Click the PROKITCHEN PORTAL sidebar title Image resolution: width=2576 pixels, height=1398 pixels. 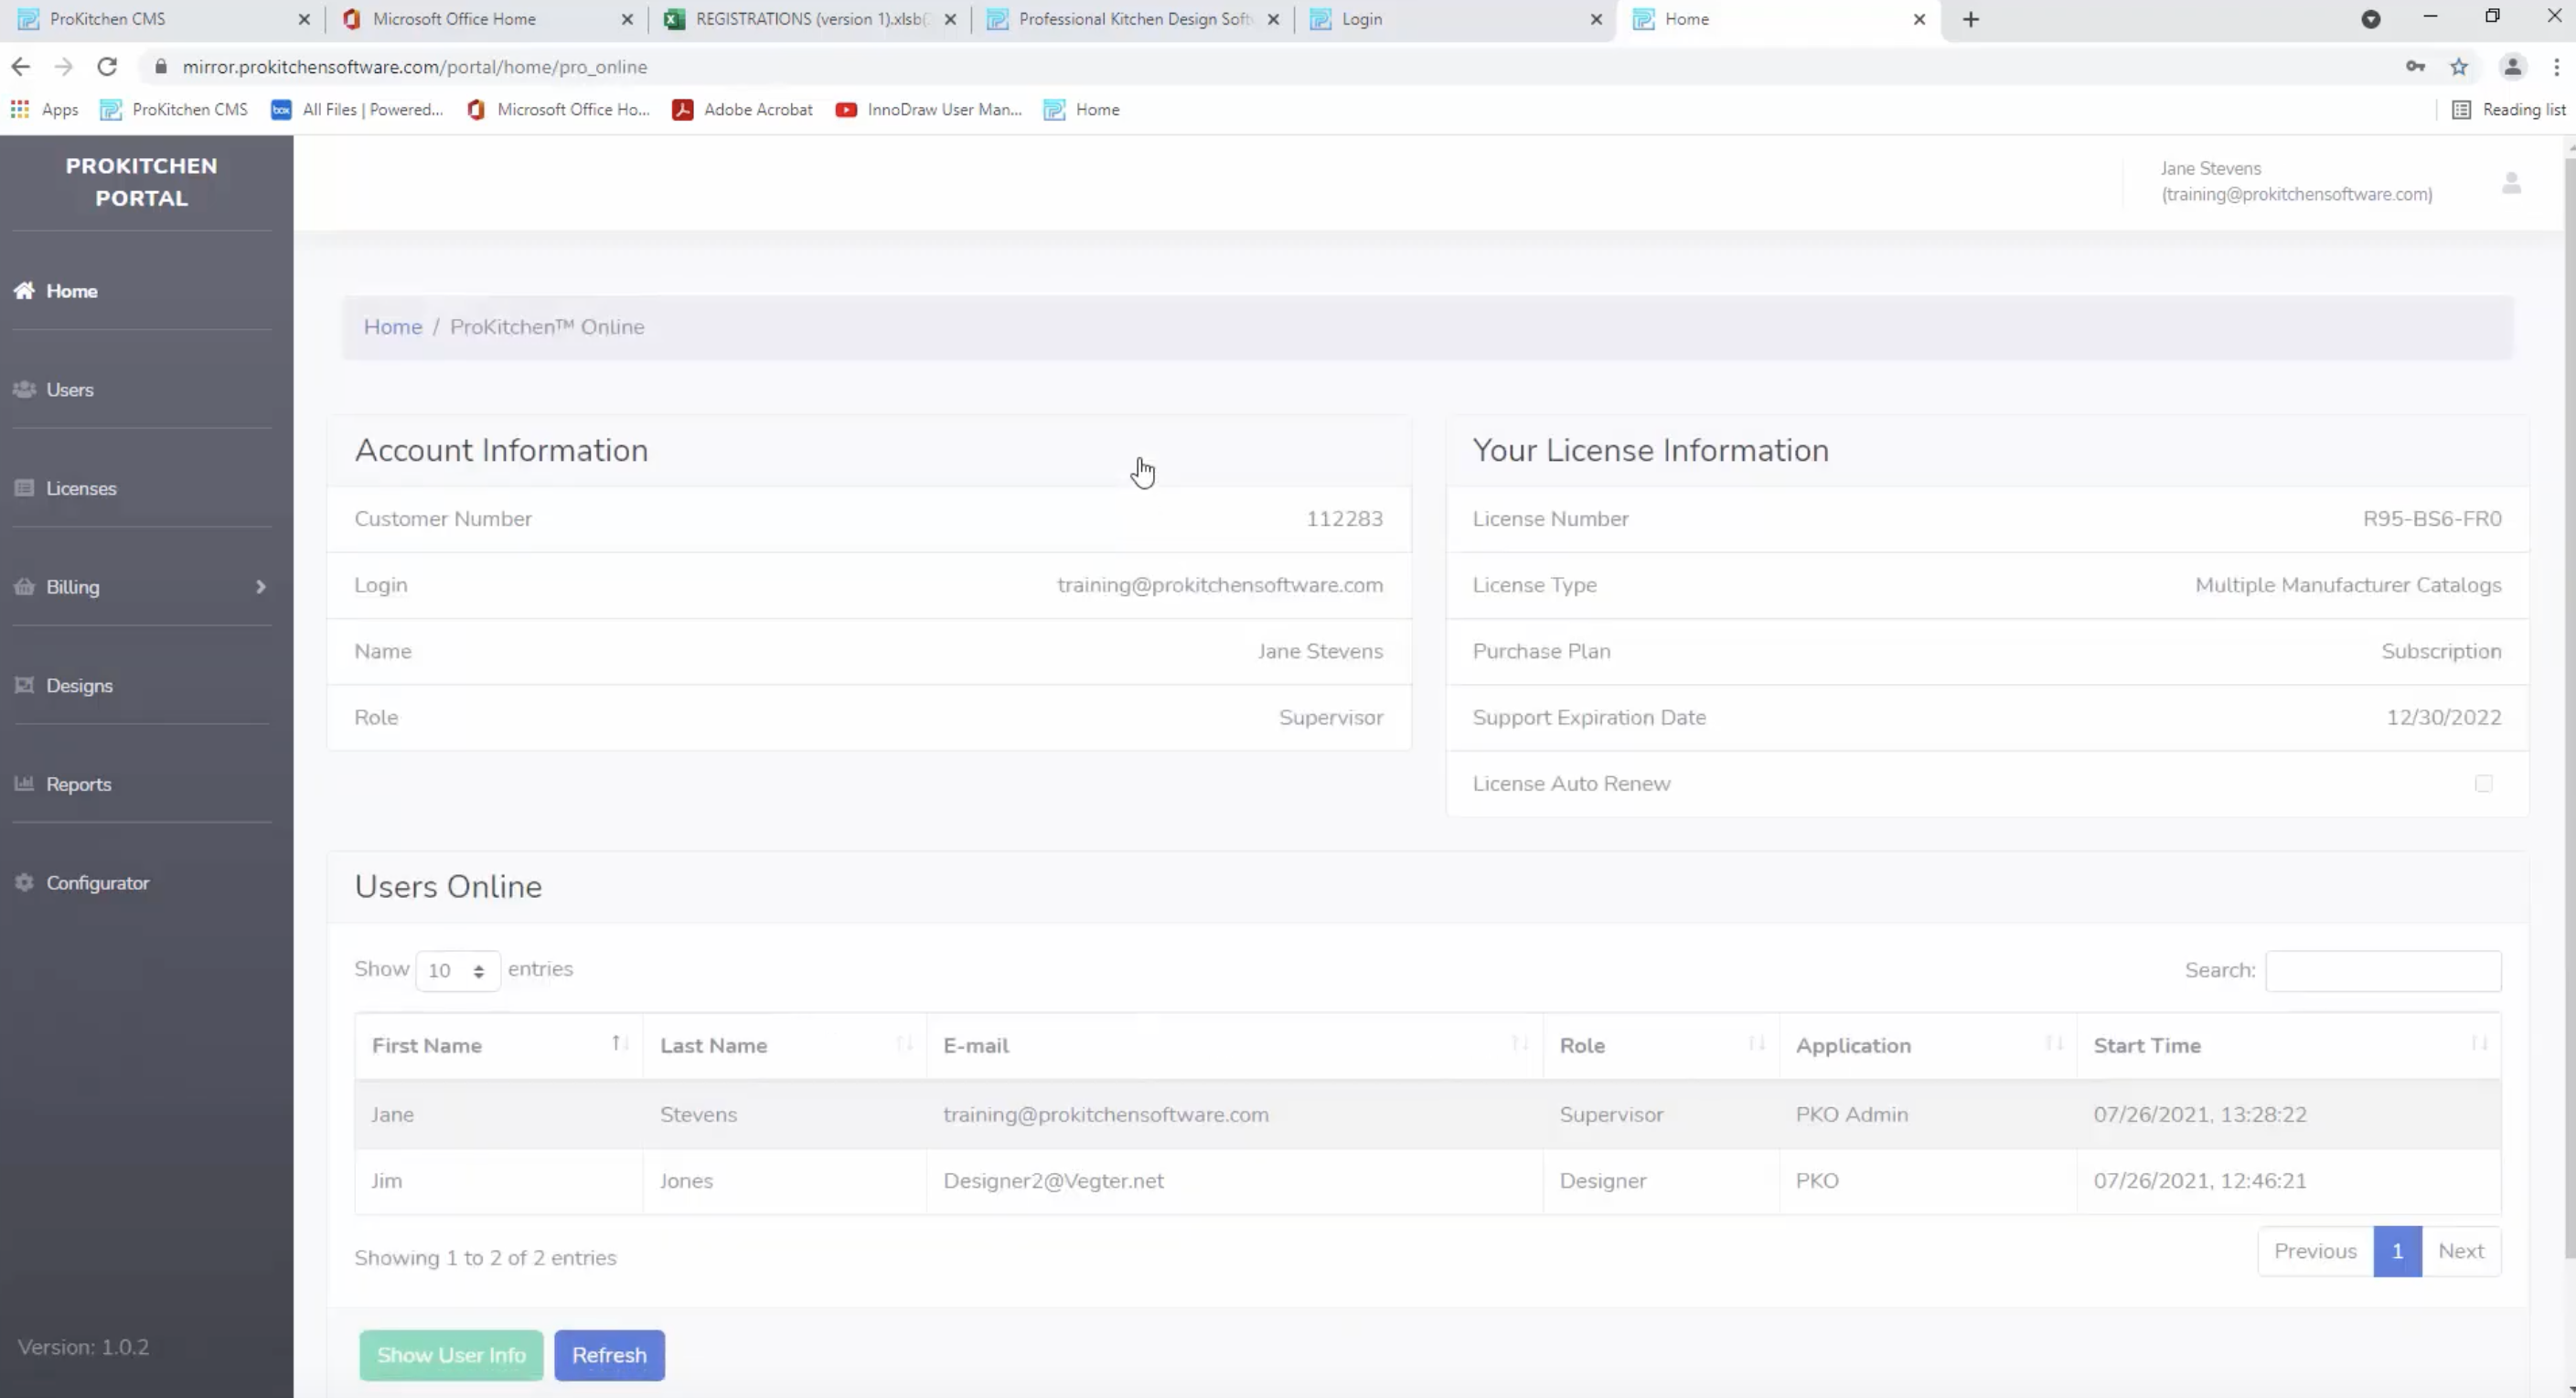tap(142, 182)
